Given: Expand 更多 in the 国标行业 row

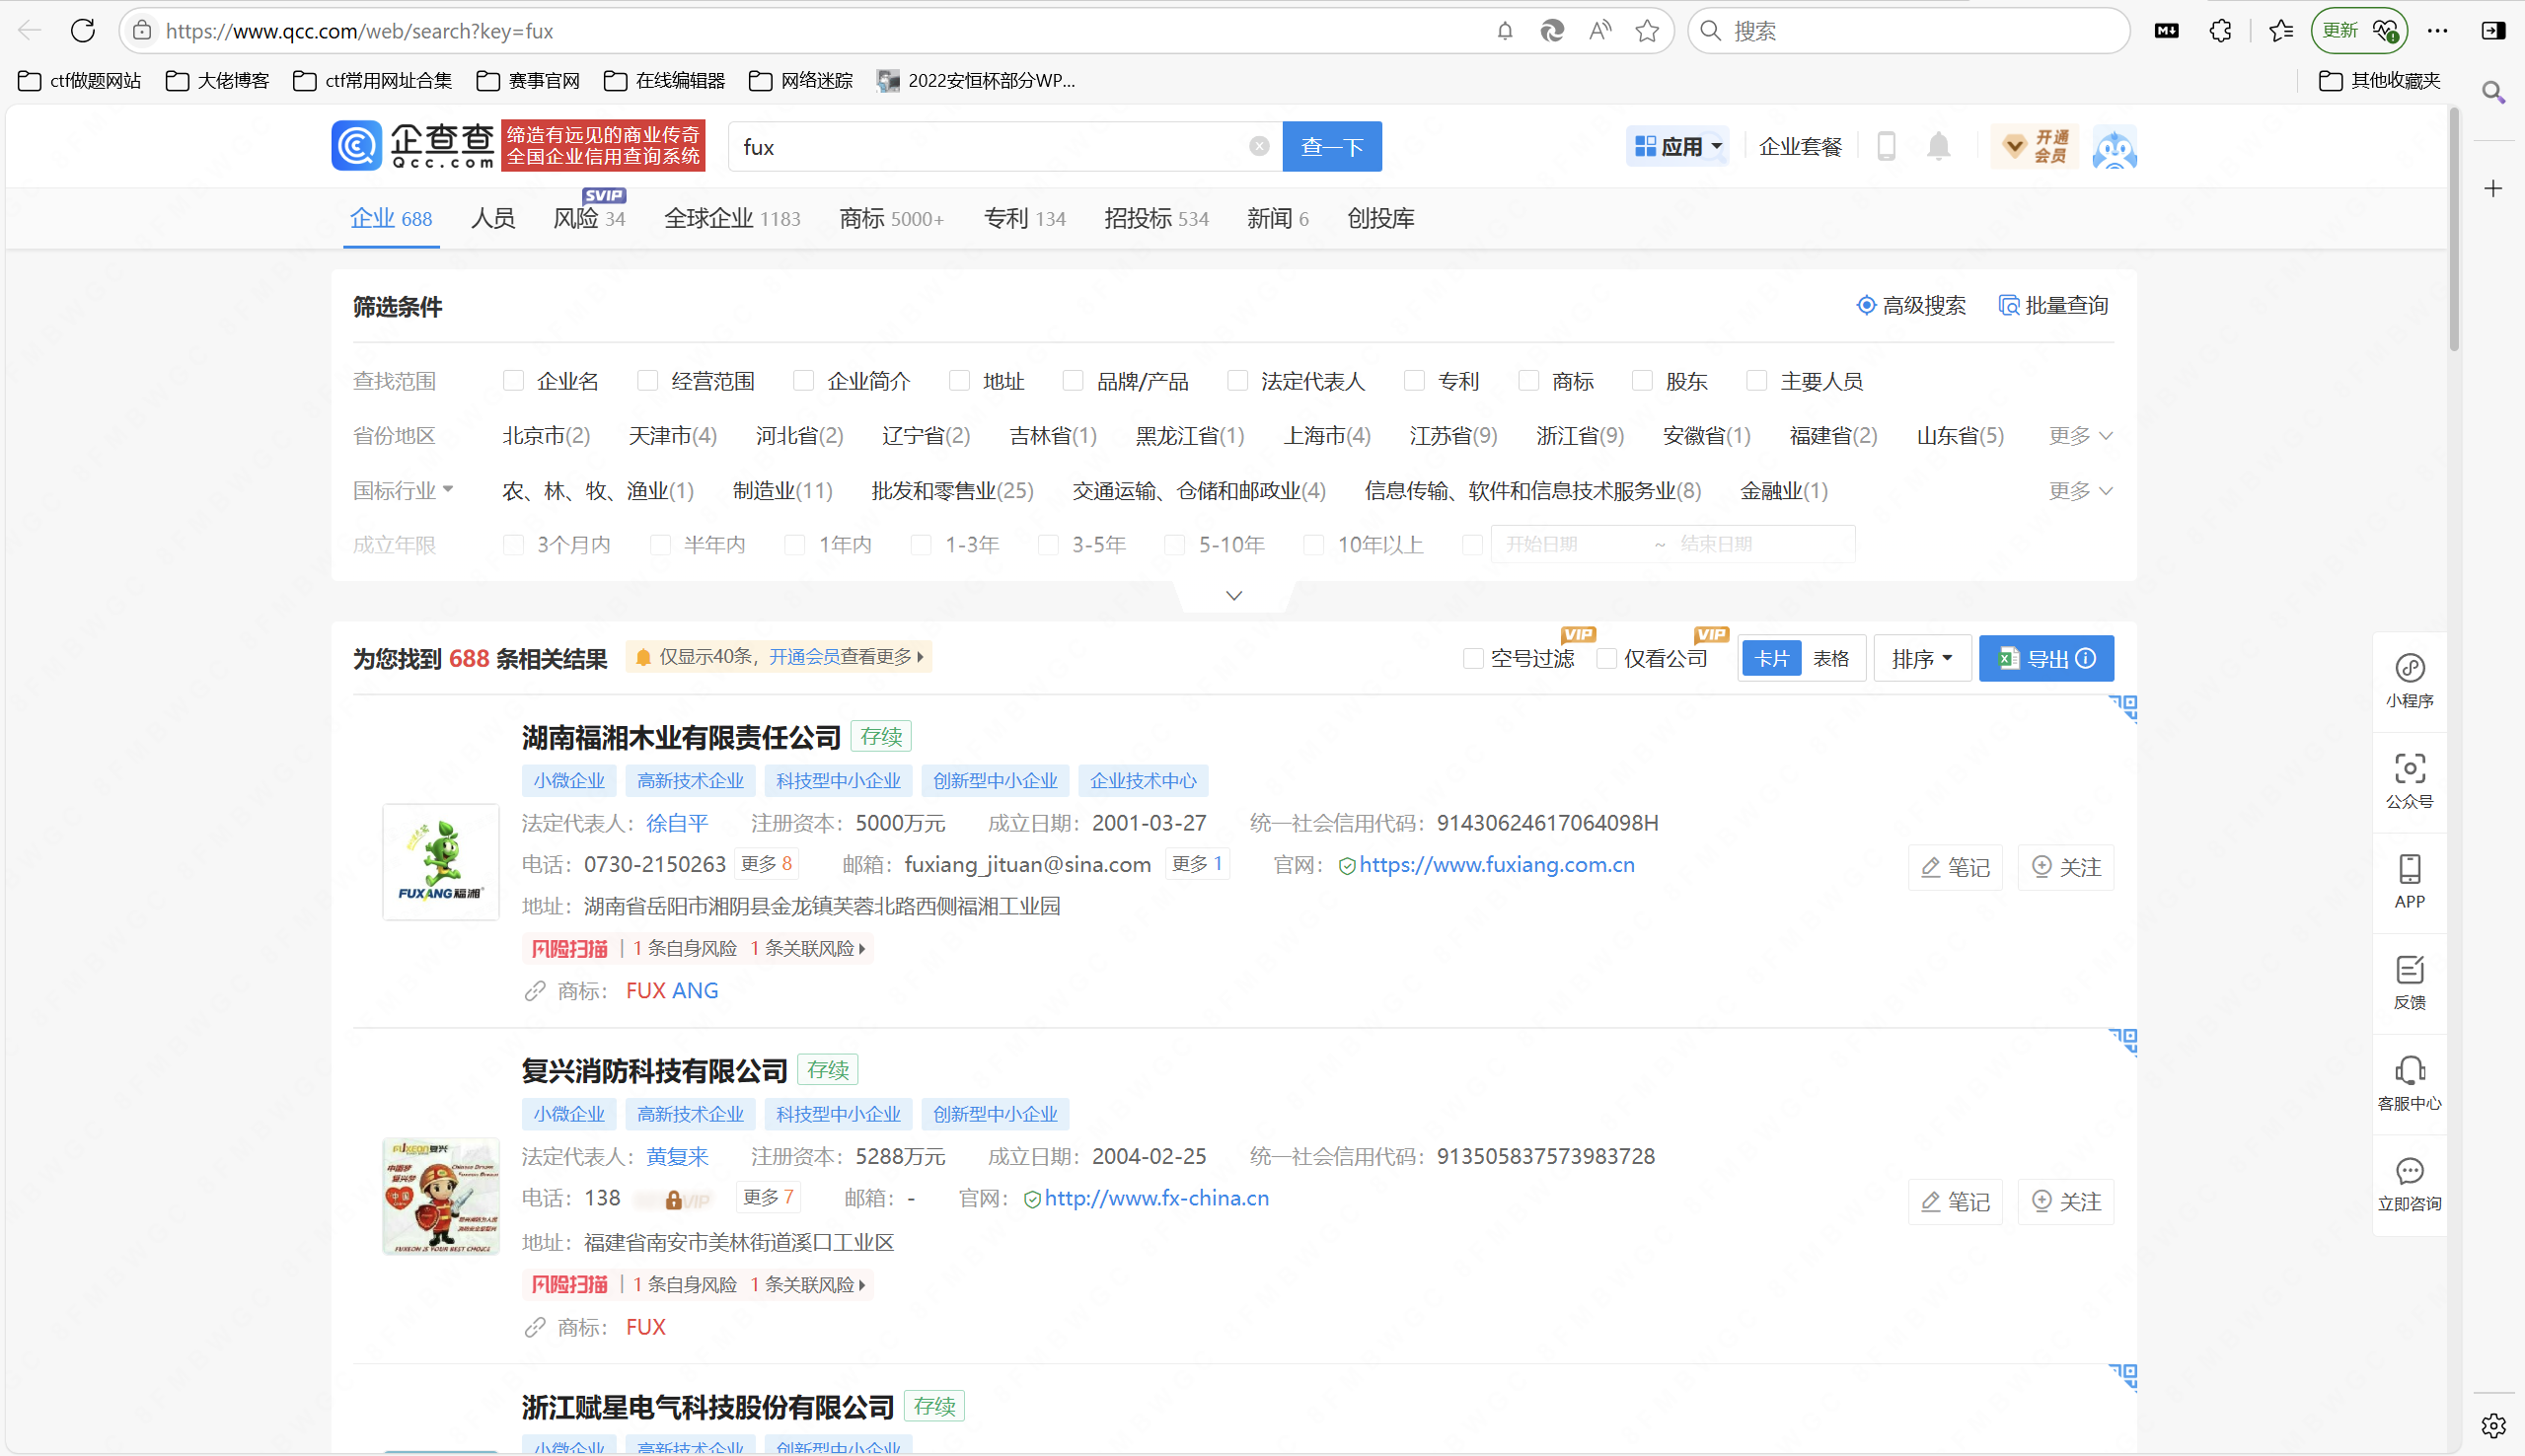Looking at the screenshot, I should pyautogui.click(x=2080, y=490).
